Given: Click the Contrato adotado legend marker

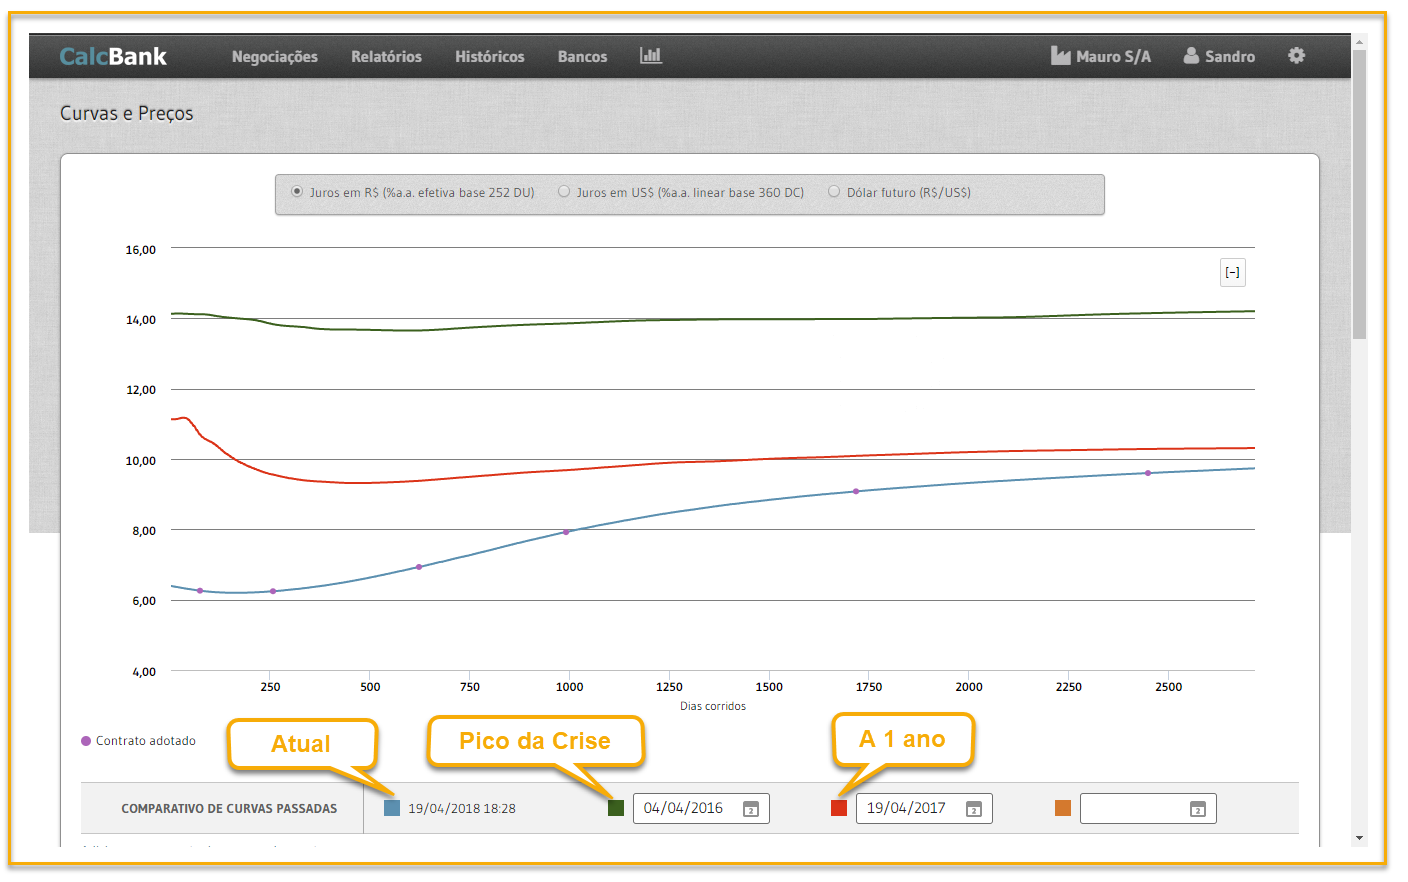Looking at the screenshot, I should [x=86, y=741].
